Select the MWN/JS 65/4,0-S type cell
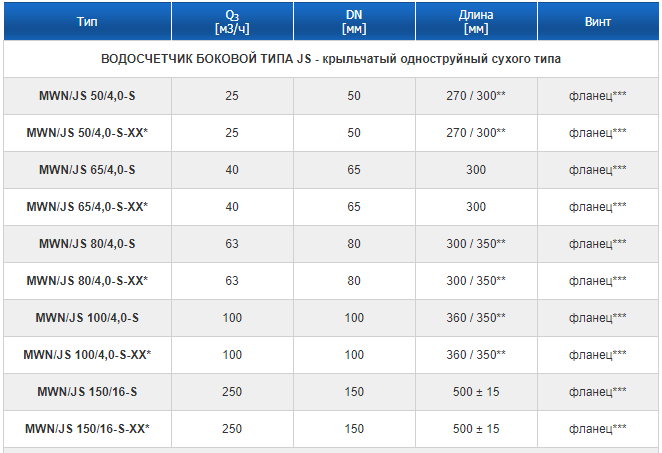Viewport: 662px width, 453px height. point(87,170)
